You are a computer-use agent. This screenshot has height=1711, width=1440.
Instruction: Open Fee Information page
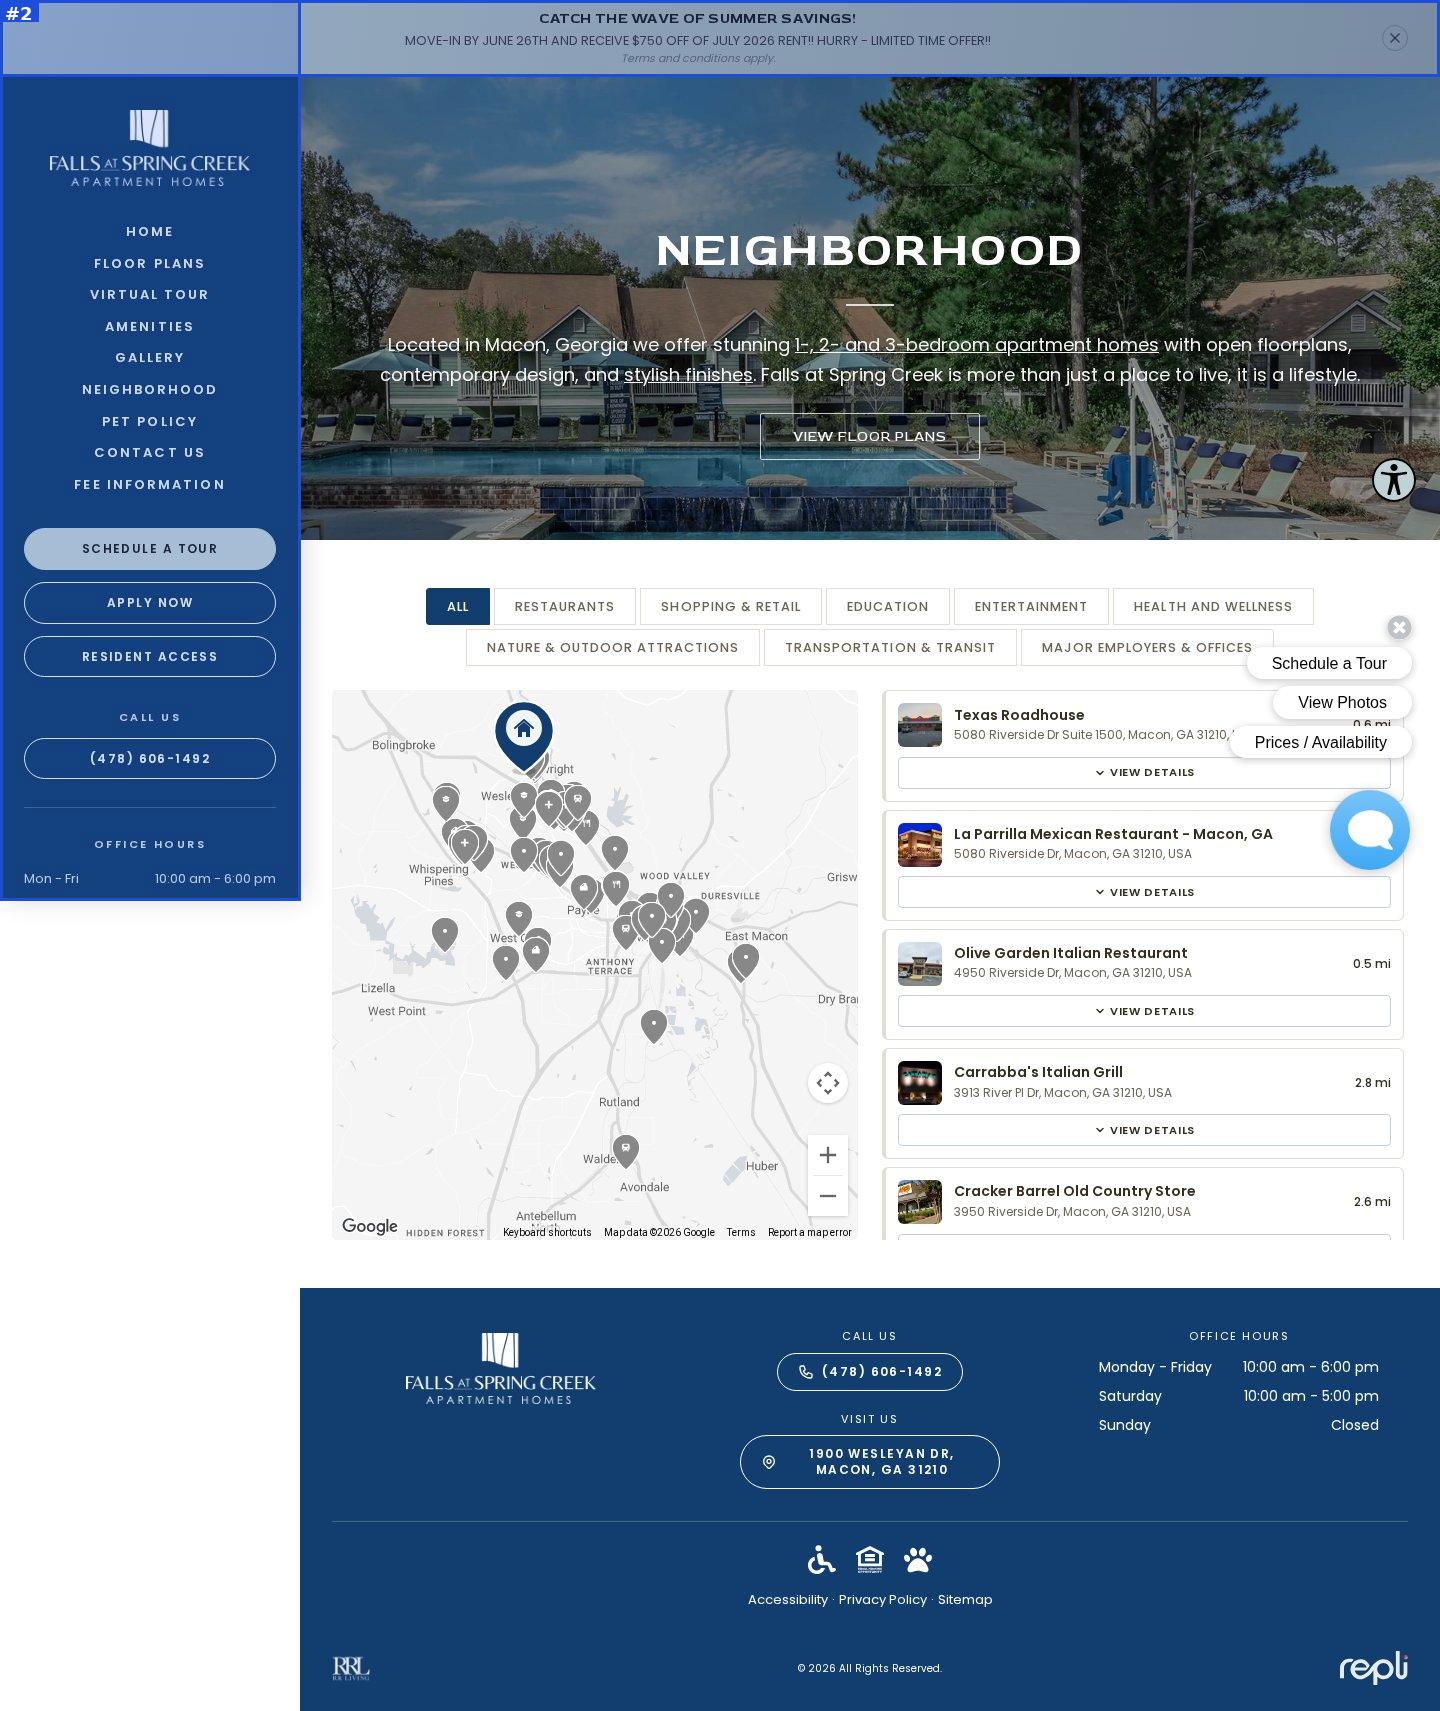click(150, 485)
